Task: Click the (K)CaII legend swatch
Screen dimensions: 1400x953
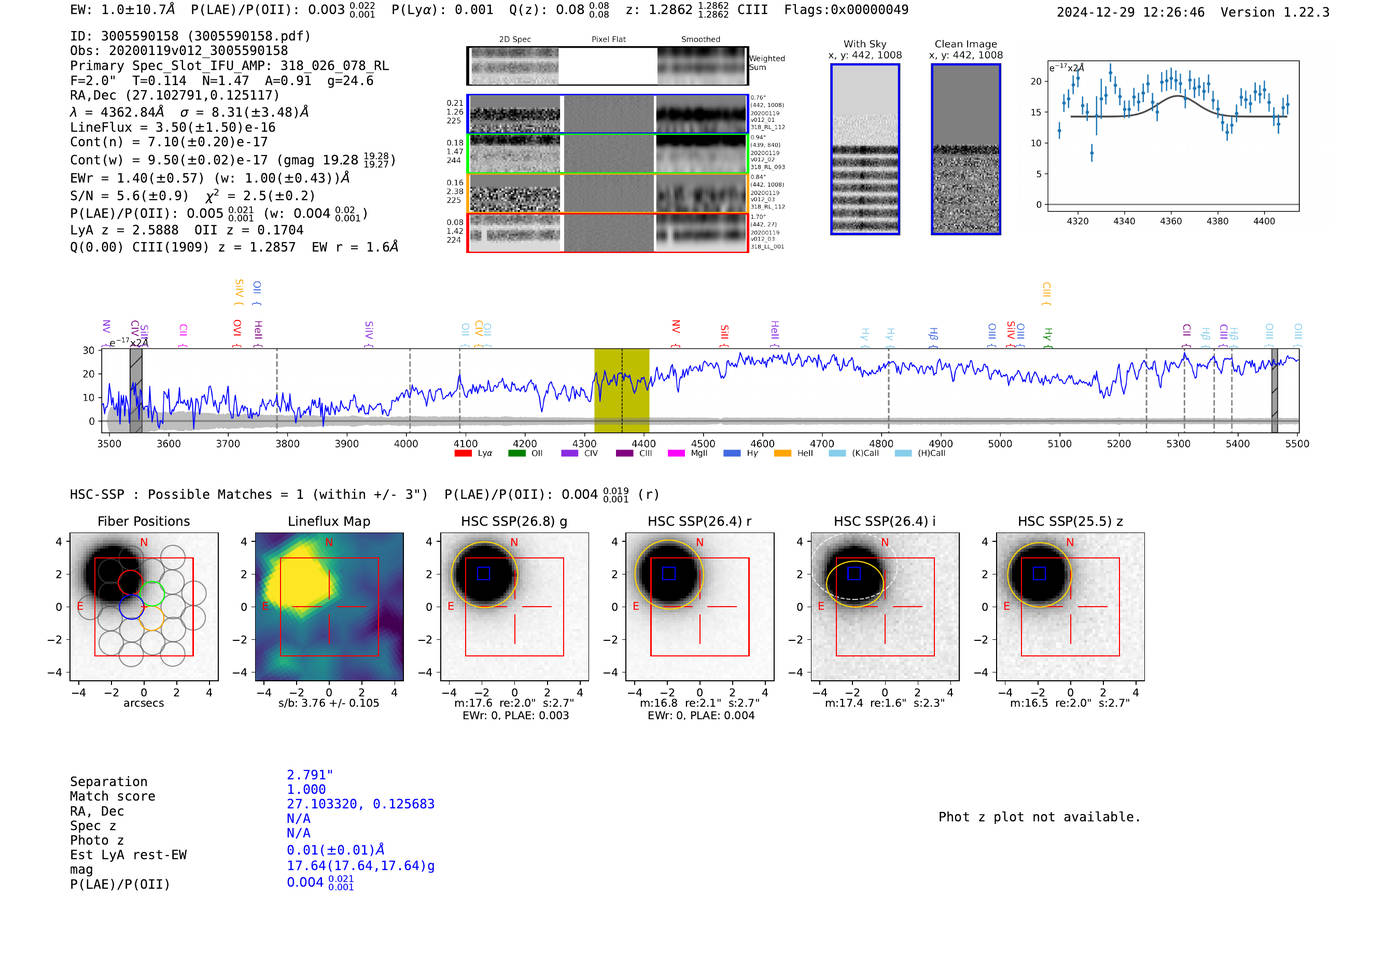Action: [x=837, y=453]
